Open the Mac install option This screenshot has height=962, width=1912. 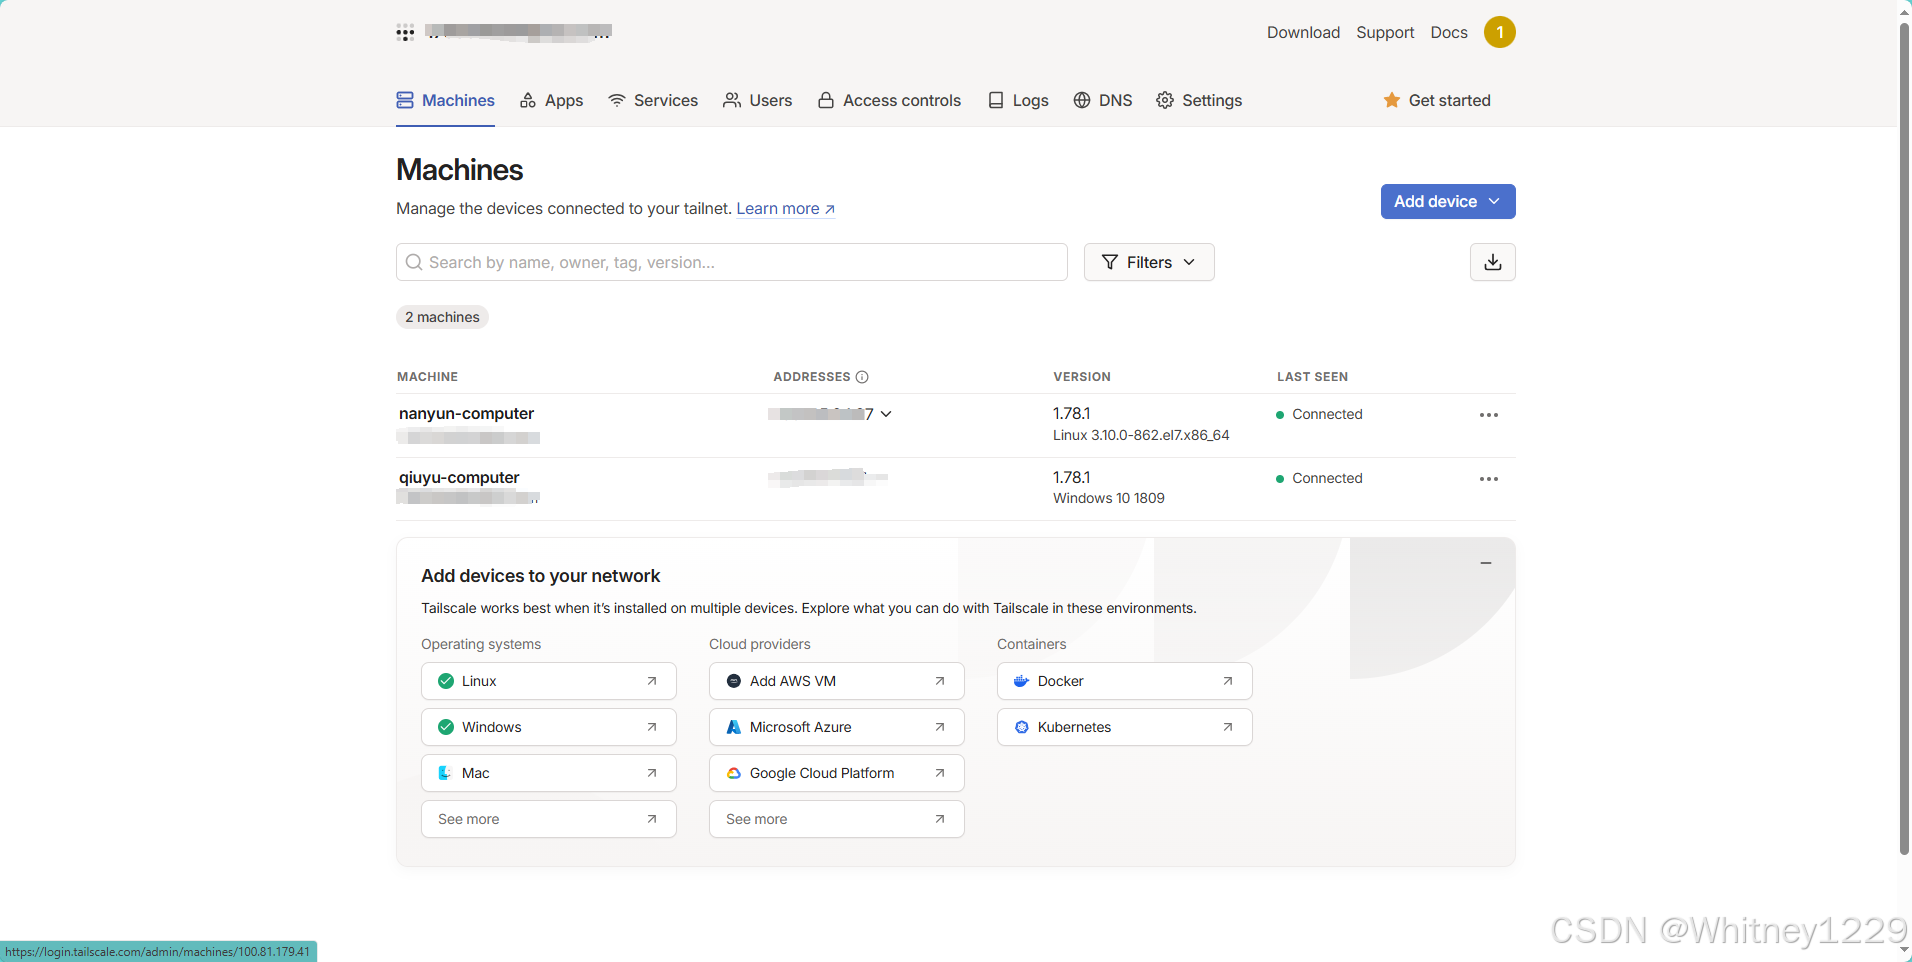(x=549, y=773)
